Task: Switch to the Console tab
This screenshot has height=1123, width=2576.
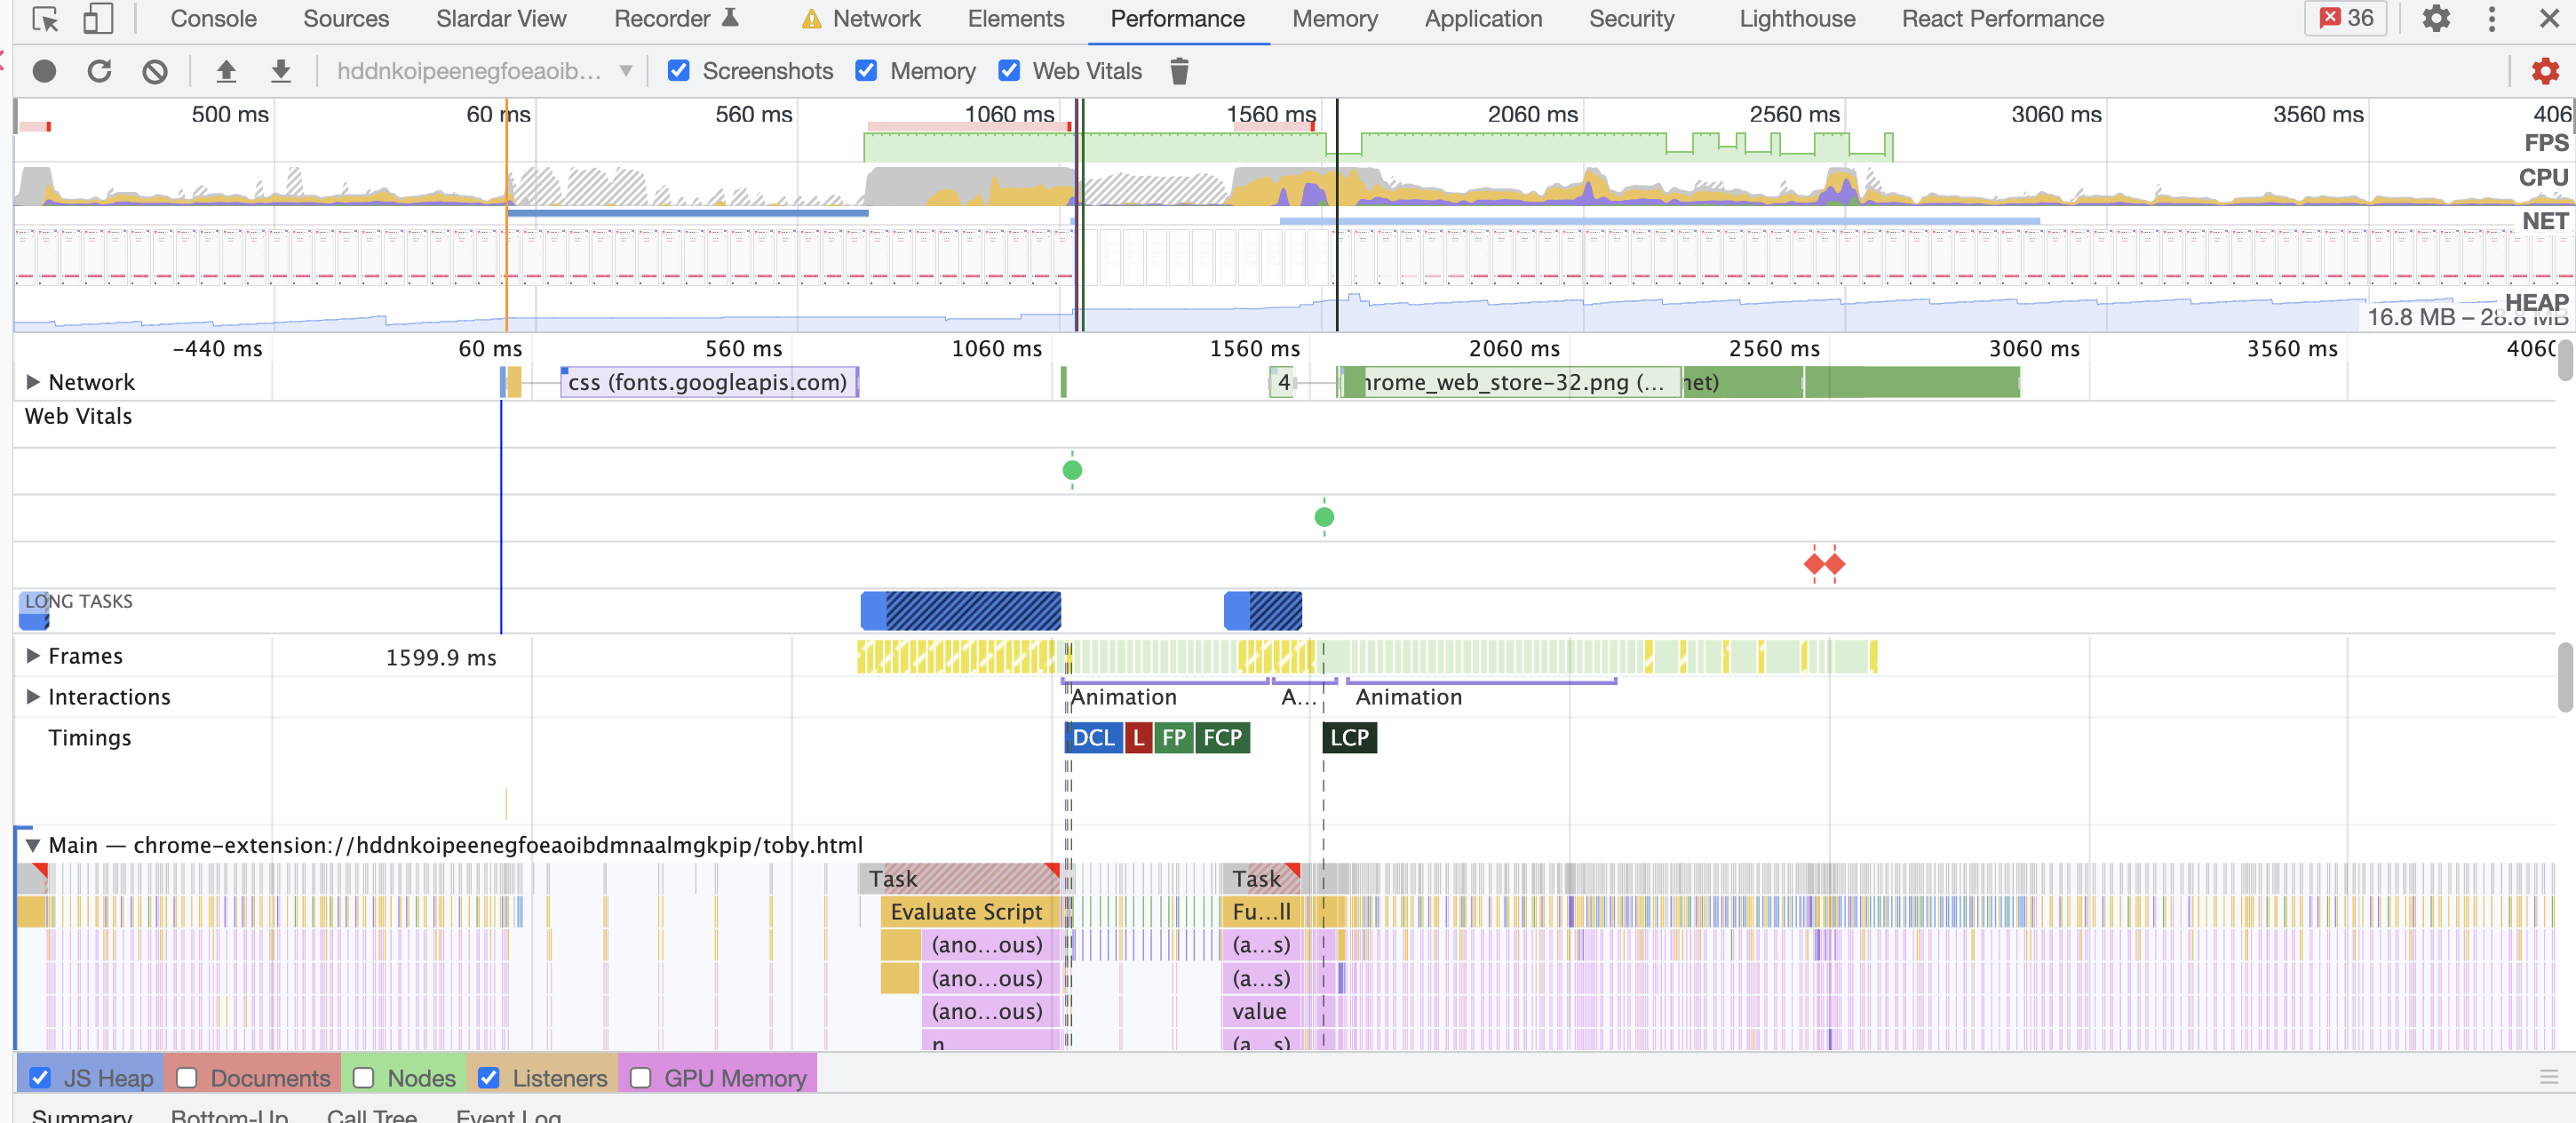Action: pos(213,19)
